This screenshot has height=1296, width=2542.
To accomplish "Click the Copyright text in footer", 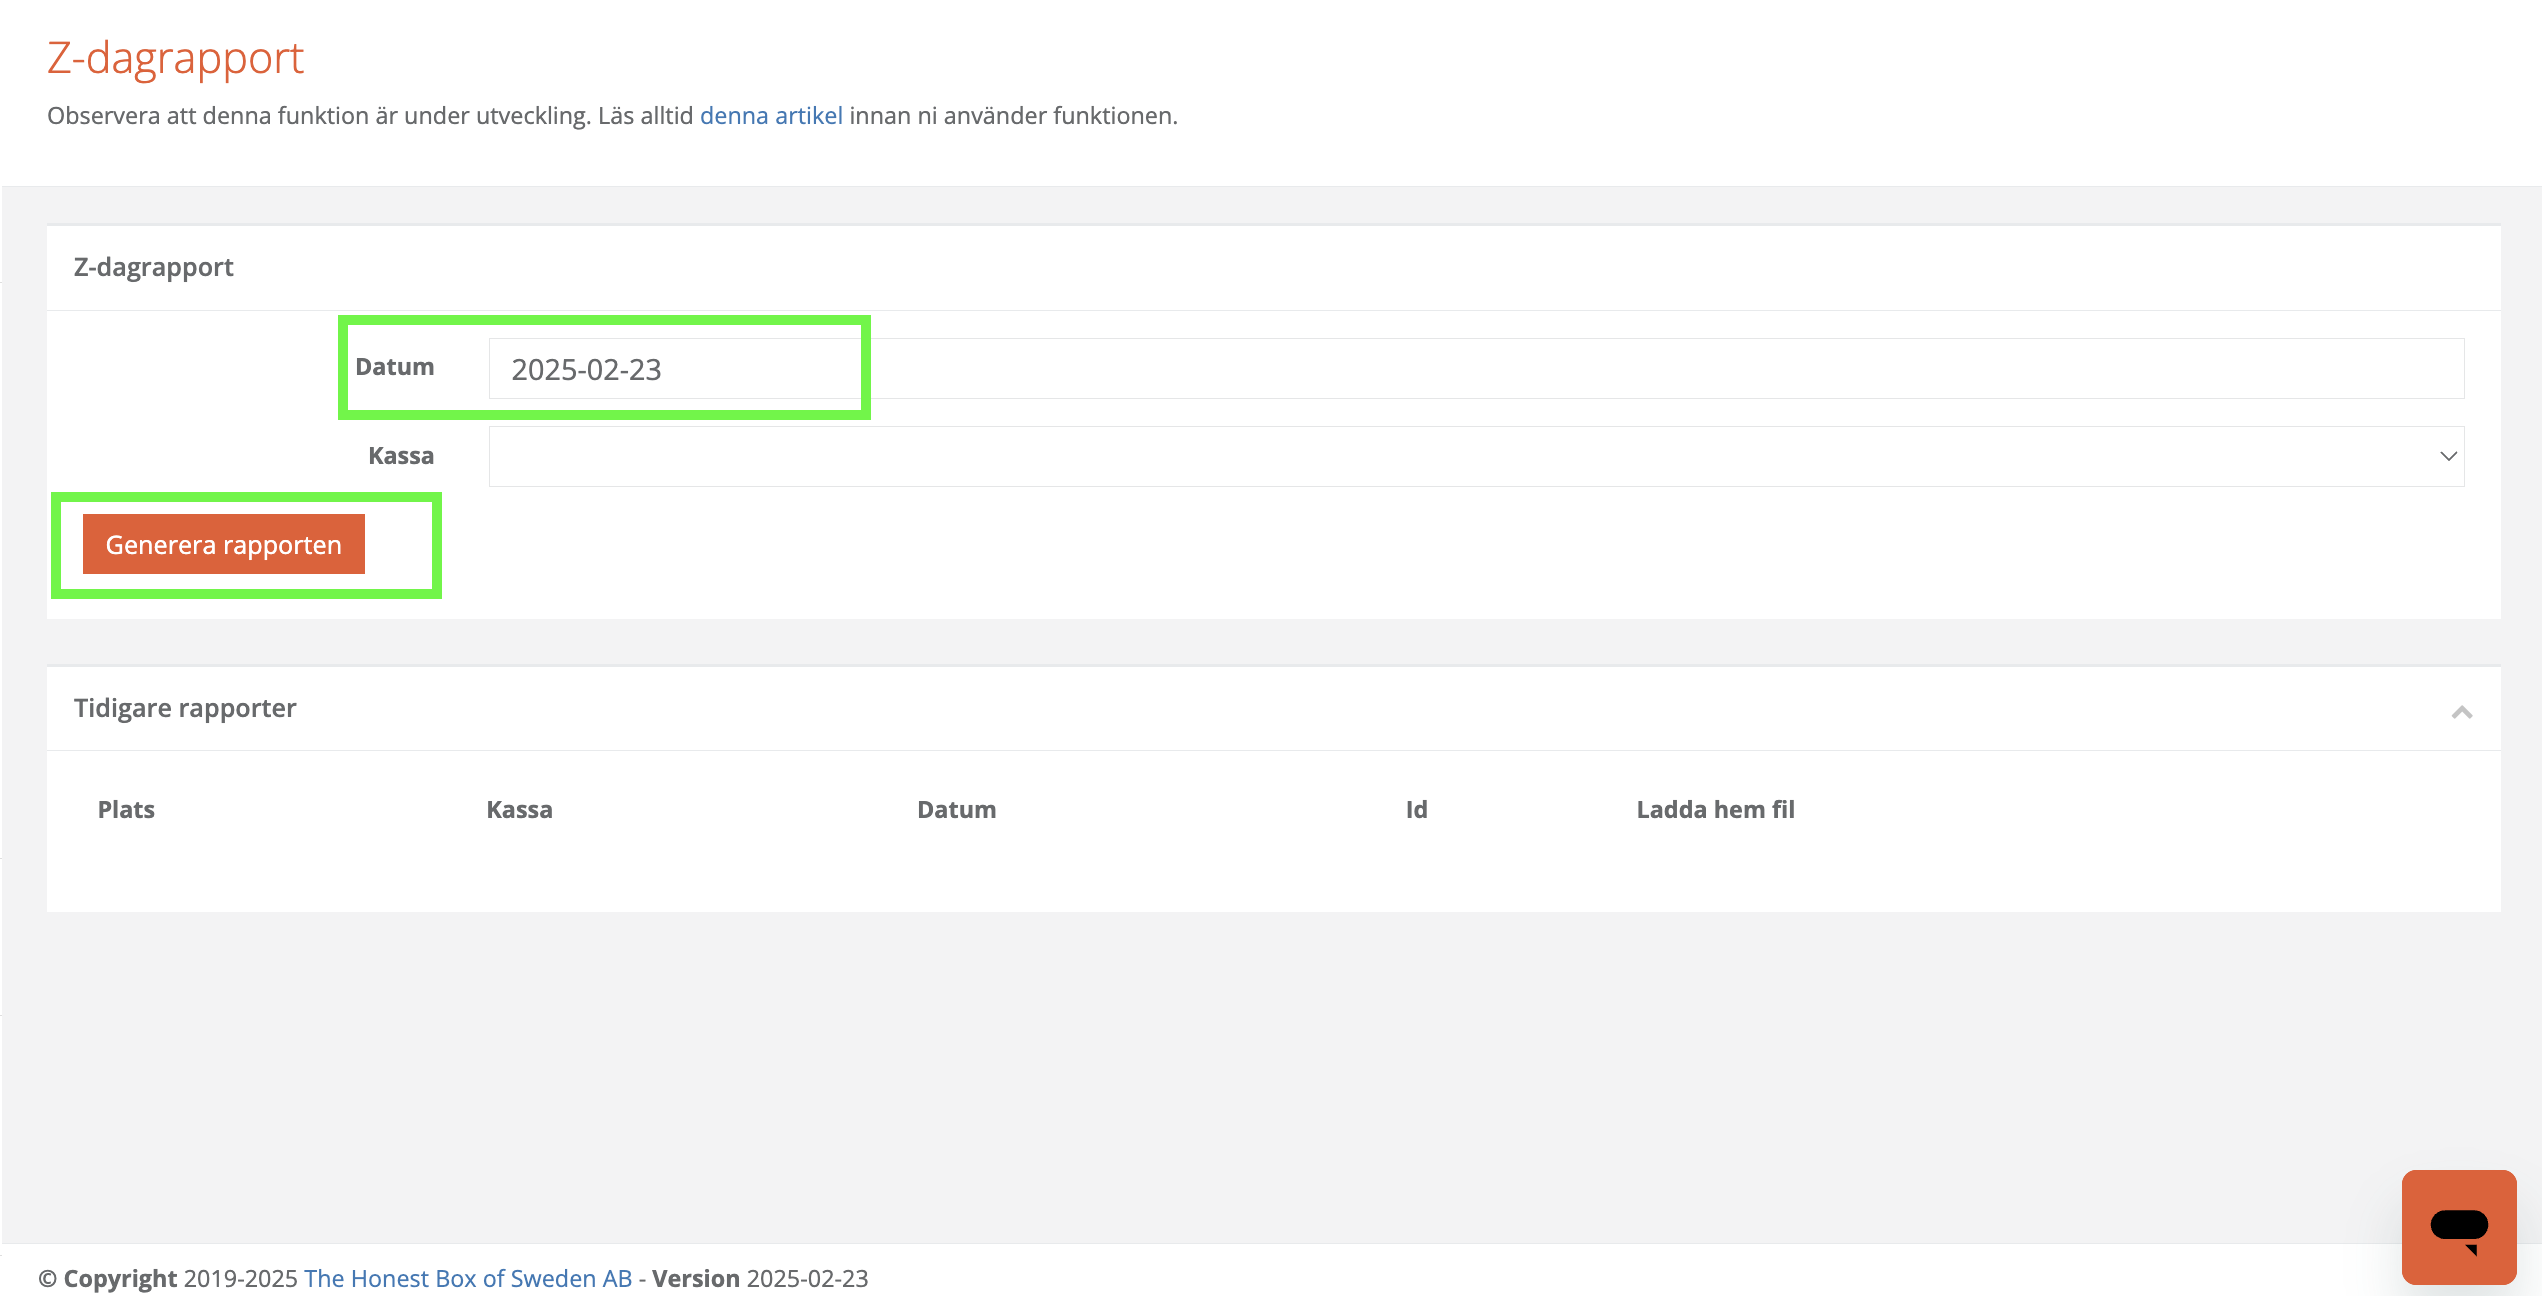I will (x=120, y=1278).
